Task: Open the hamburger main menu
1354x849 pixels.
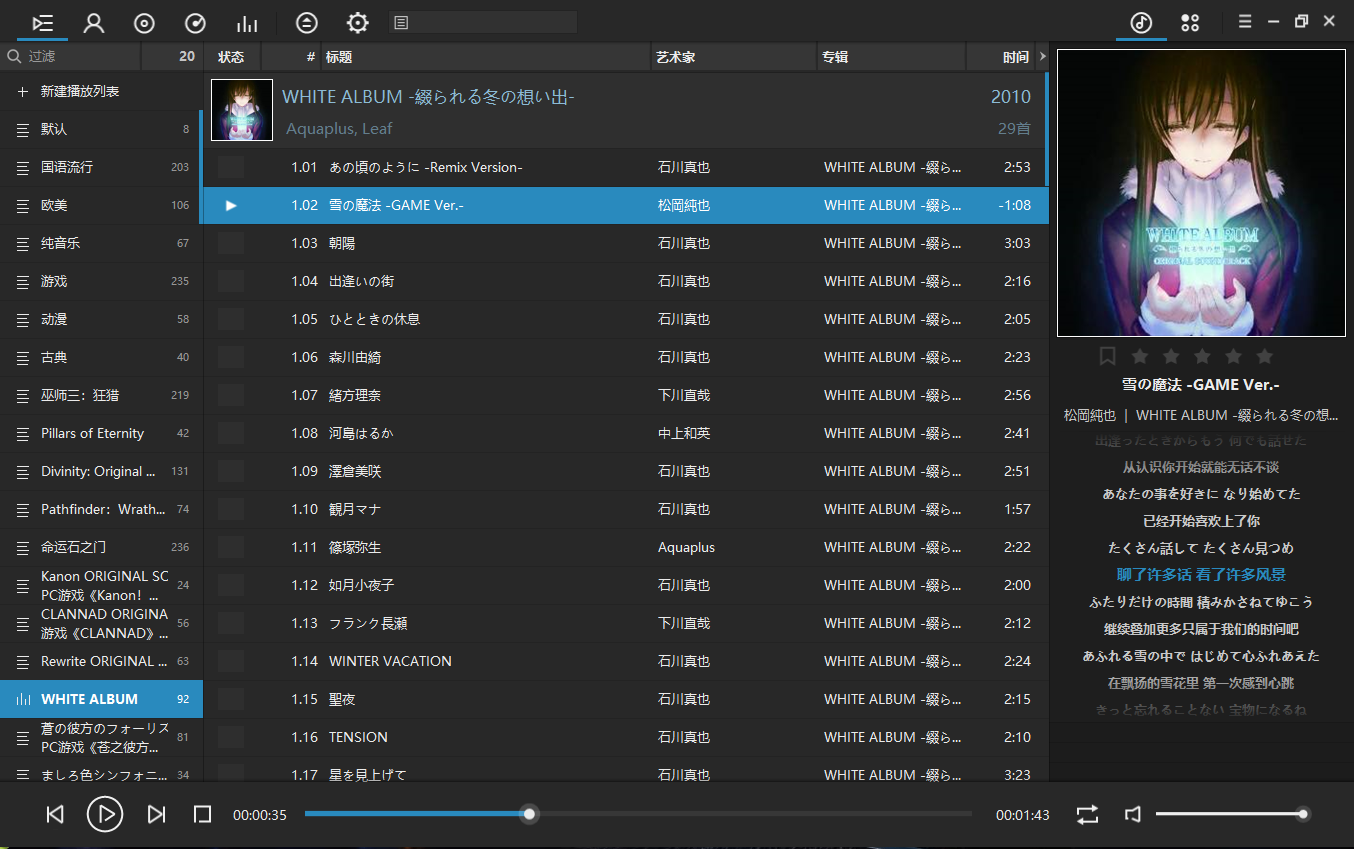Action: coord(1245,22)
